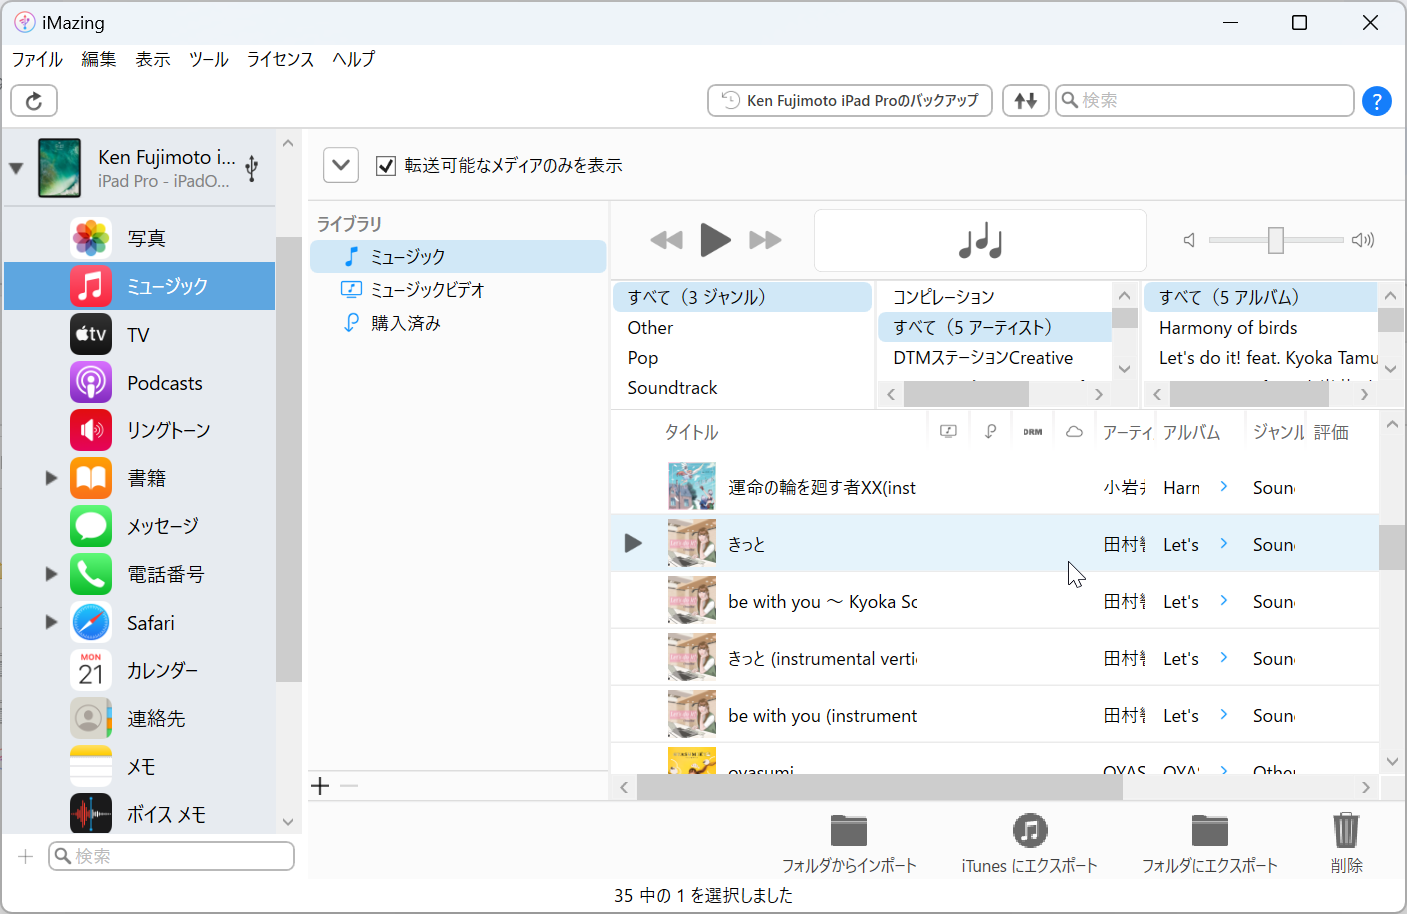Open 電話番号 (Phone) in the sidebar
The width and height of the screenshot is (1407, 914).
tap(140, 574)
